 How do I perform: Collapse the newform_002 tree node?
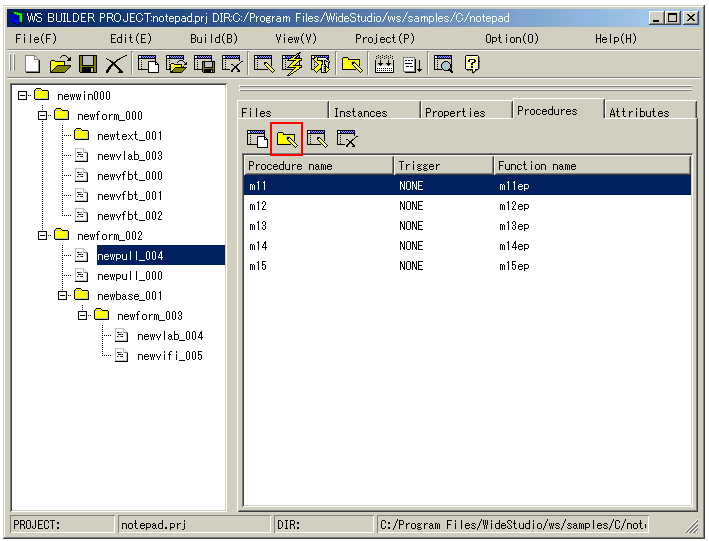[42, 235]
